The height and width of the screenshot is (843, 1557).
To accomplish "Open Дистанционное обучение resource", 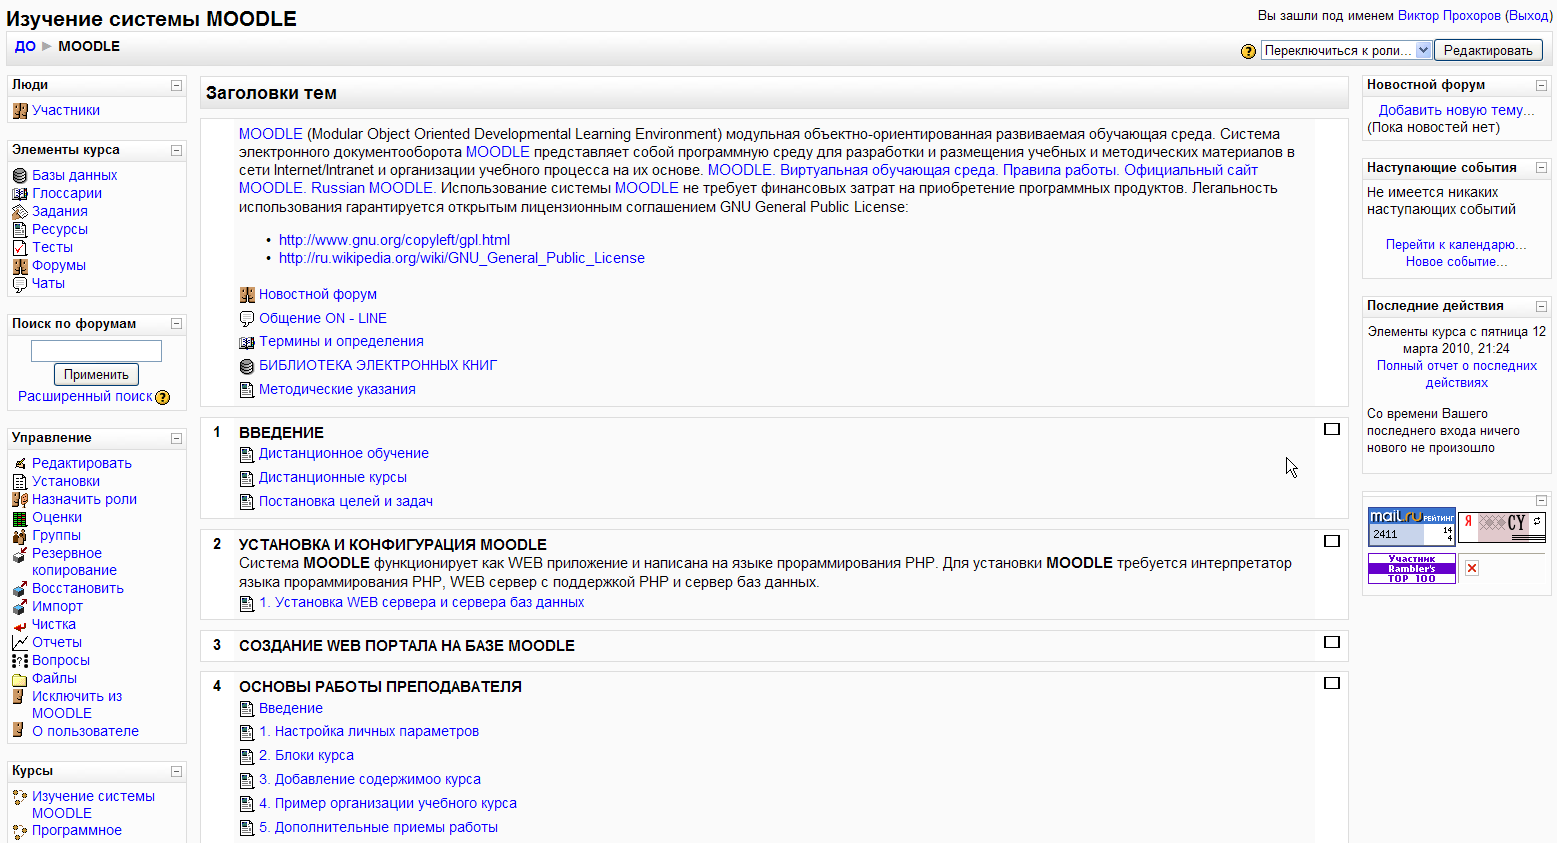I will click(x=343, y=453).
